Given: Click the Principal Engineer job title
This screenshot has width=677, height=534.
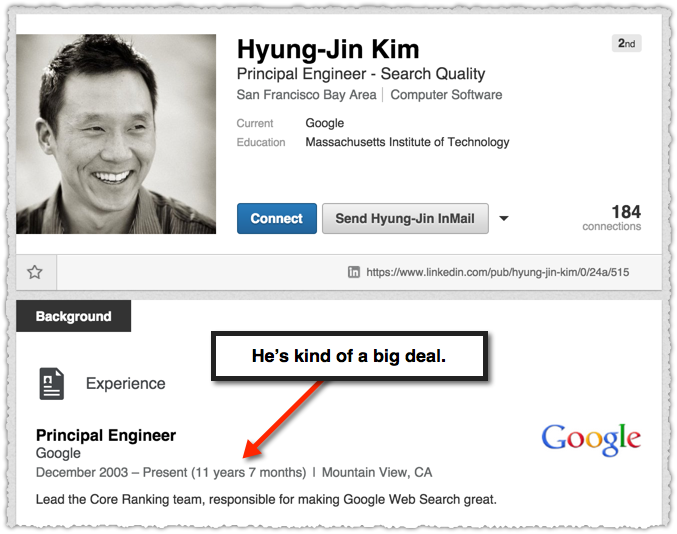Looking at the screenshot, I should coord(106,435).
